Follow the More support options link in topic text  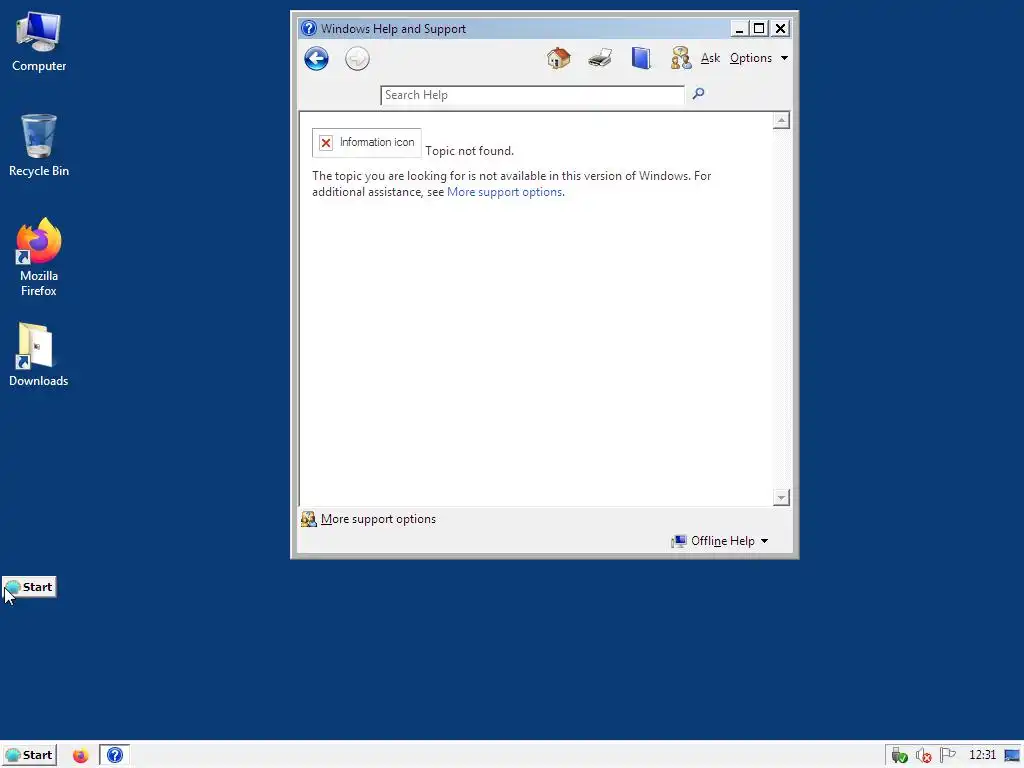504,192
